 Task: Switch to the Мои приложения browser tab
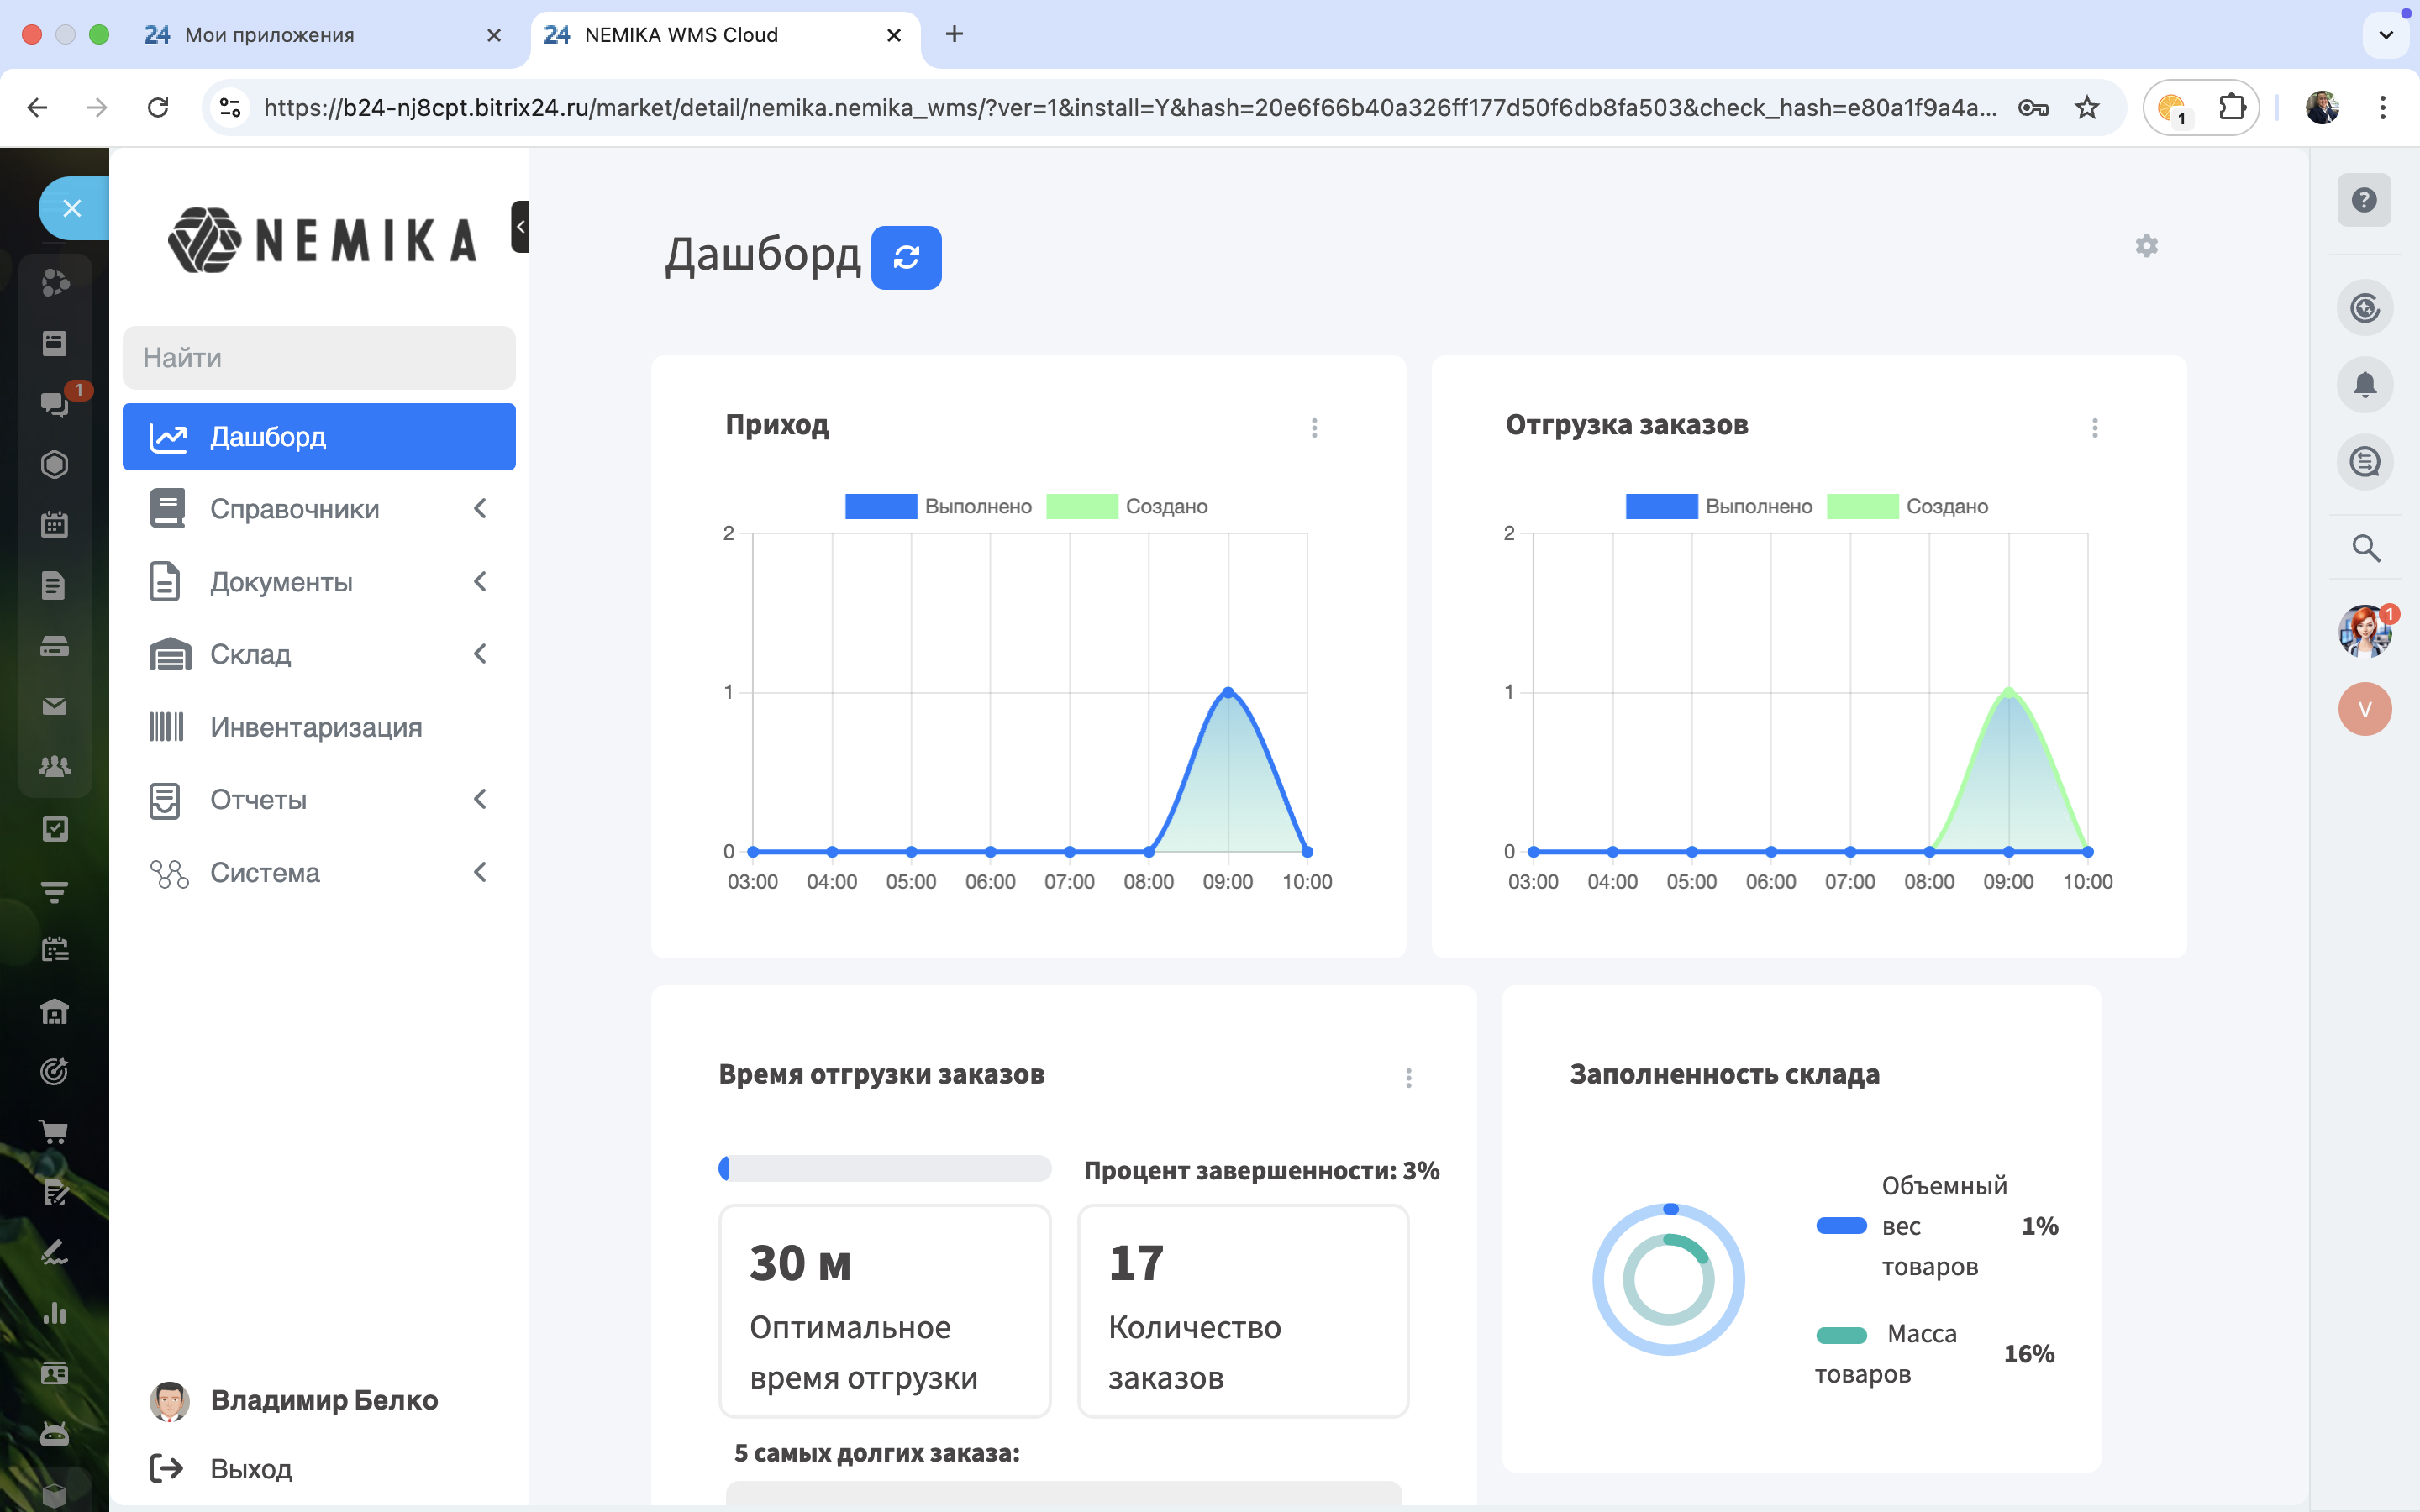click(x=270, y=35)
